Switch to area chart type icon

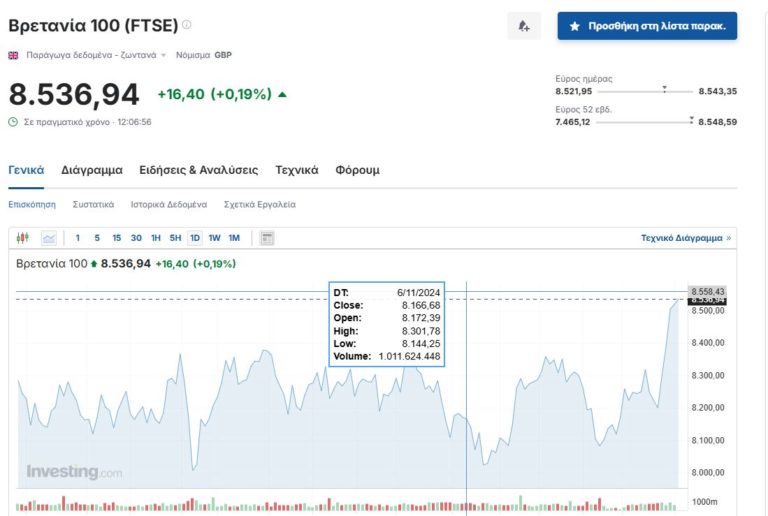click(x=48, y=238)
